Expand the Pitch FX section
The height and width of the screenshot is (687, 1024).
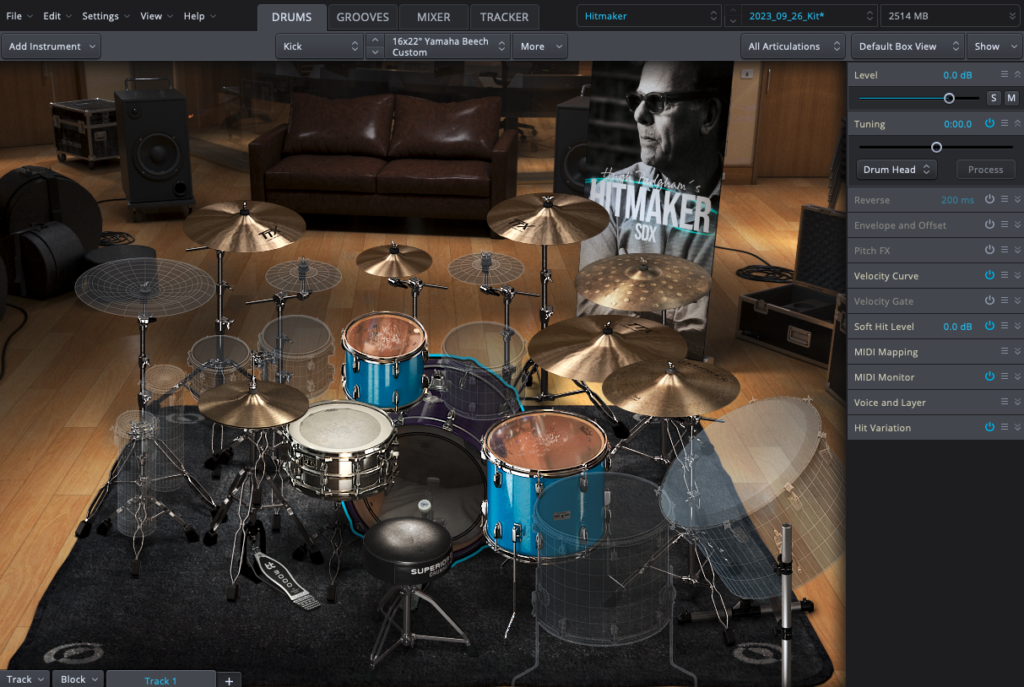point(1018,250)
